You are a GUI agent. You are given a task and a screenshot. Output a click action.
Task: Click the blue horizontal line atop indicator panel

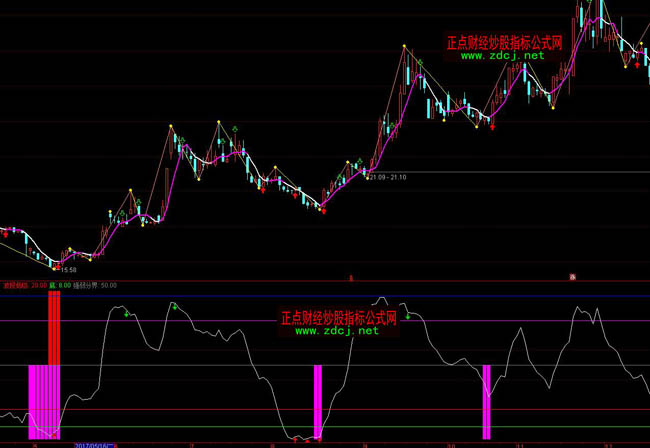[x=325, y=296]
